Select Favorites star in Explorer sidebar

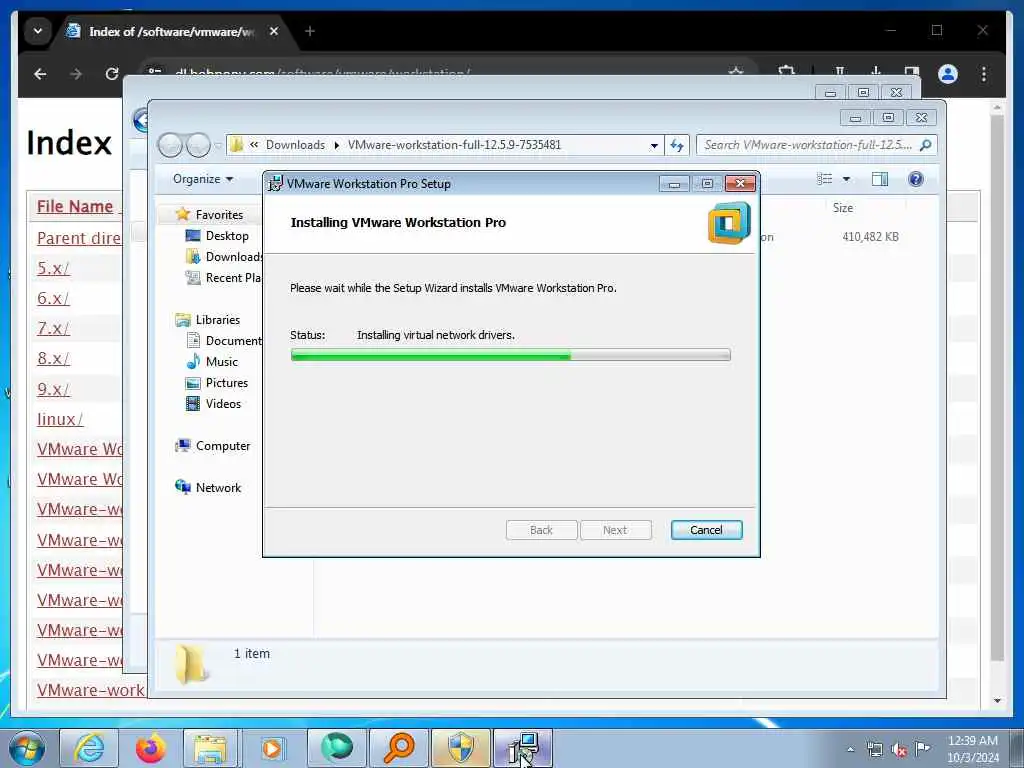click(183, 214)
